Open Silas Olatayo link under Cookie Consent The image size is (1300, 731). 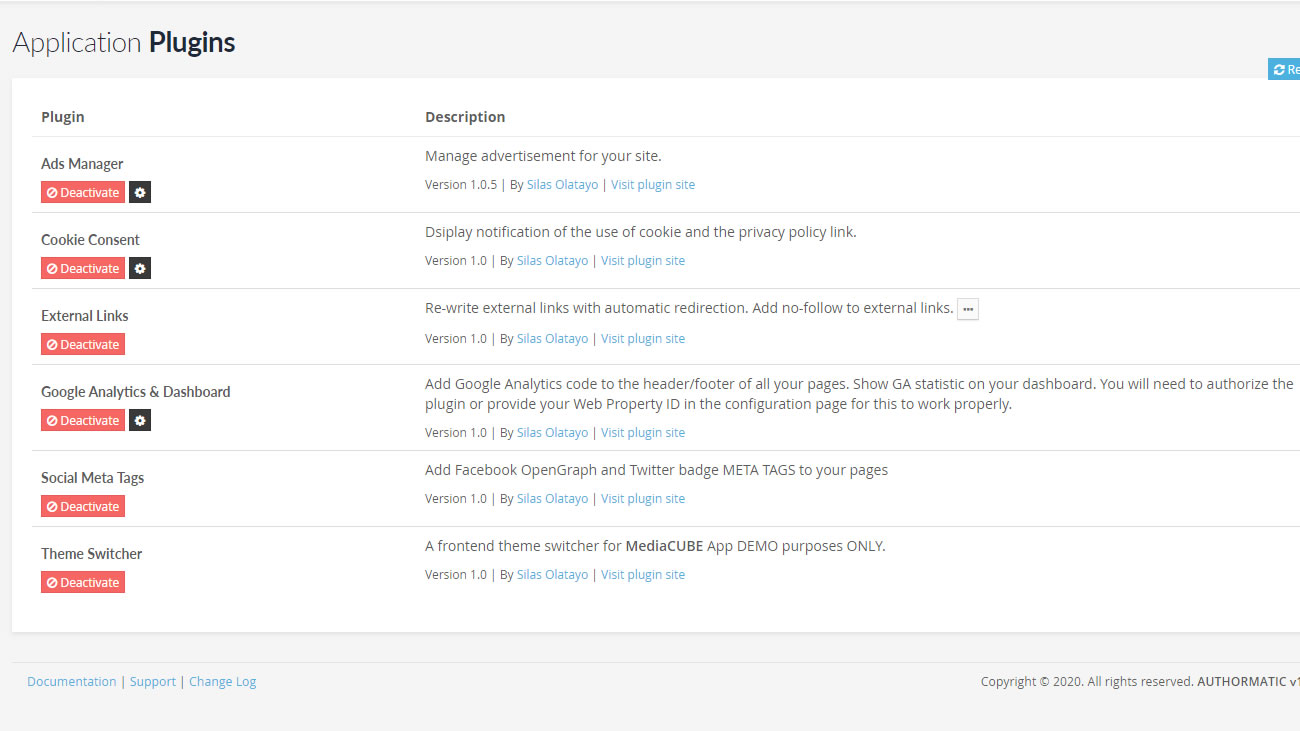click(x=552, y=261)
